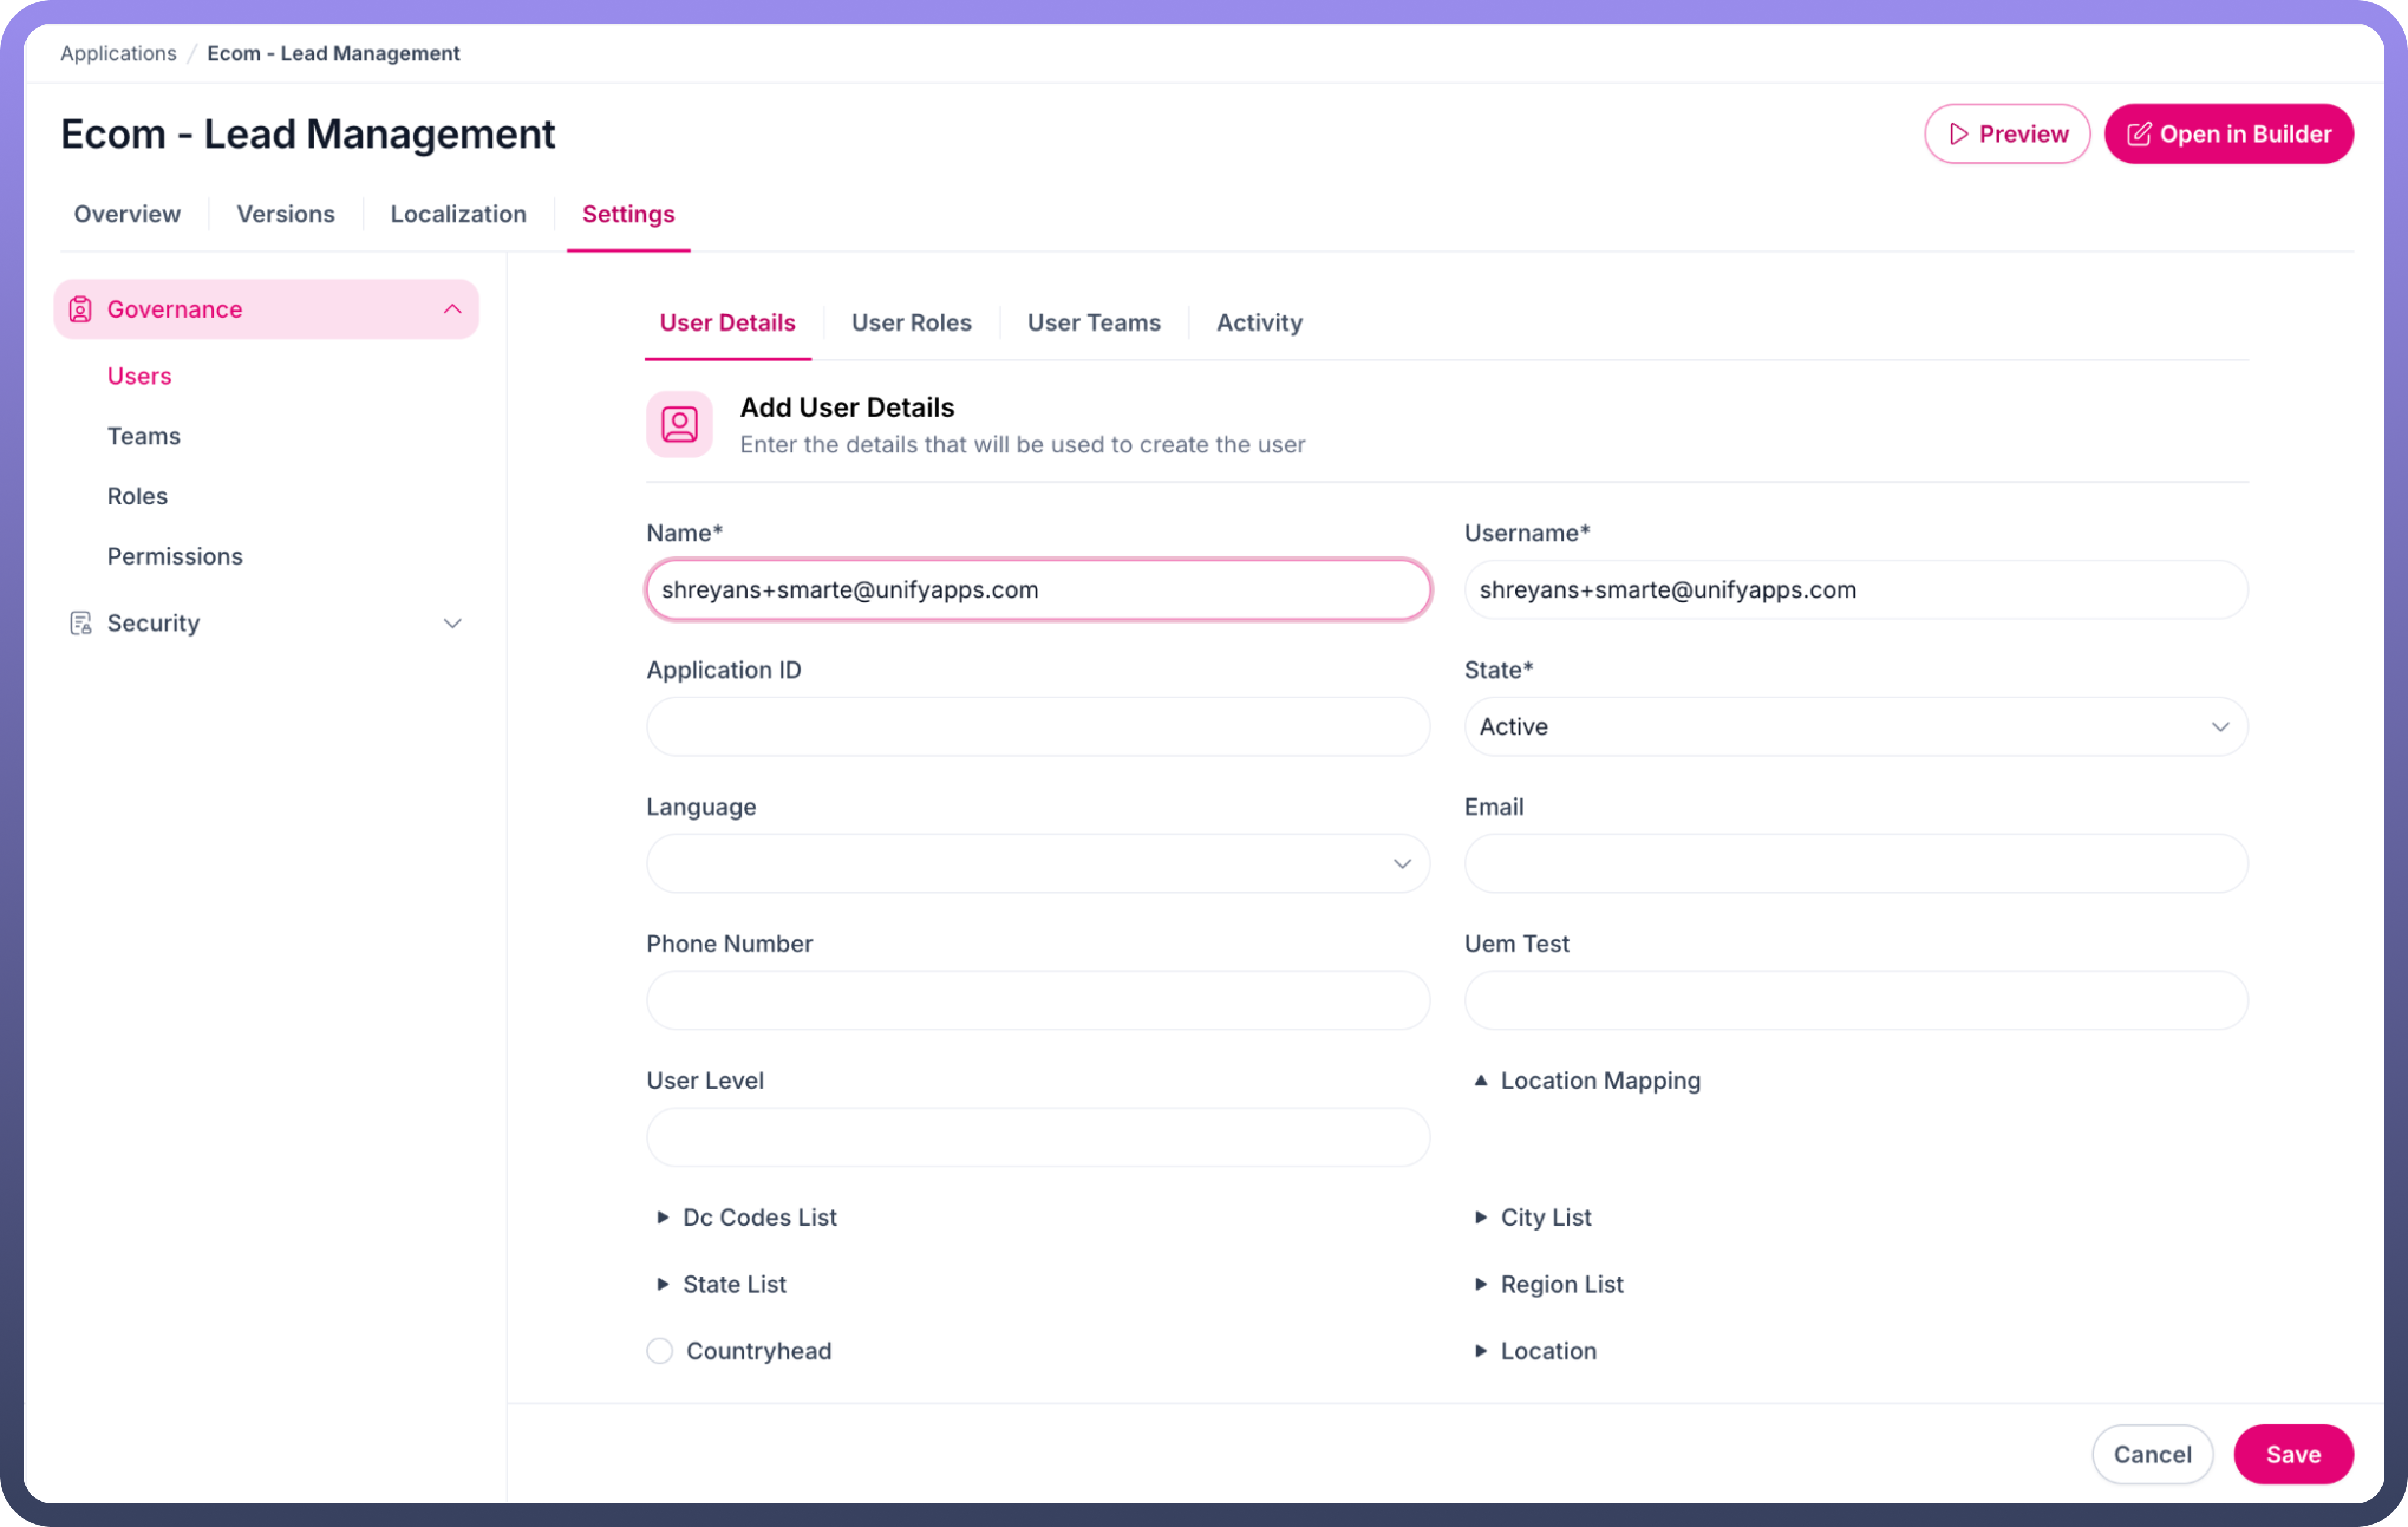Expand Security using its down chevron
This screenshot has width=2408, height=1527.
[452, 623]
